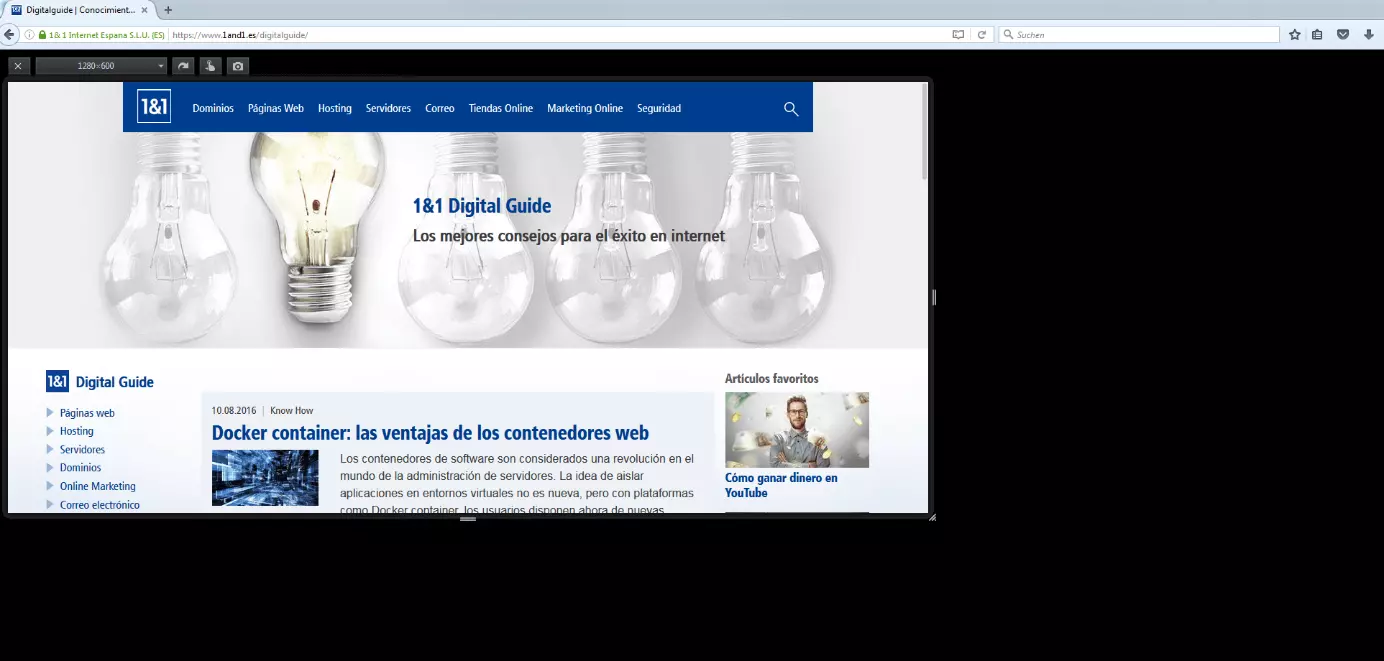Click the '1&1 Digital Guide' banner title
The width and height of the screenshot is (1384, 661).
pos(482,206)
